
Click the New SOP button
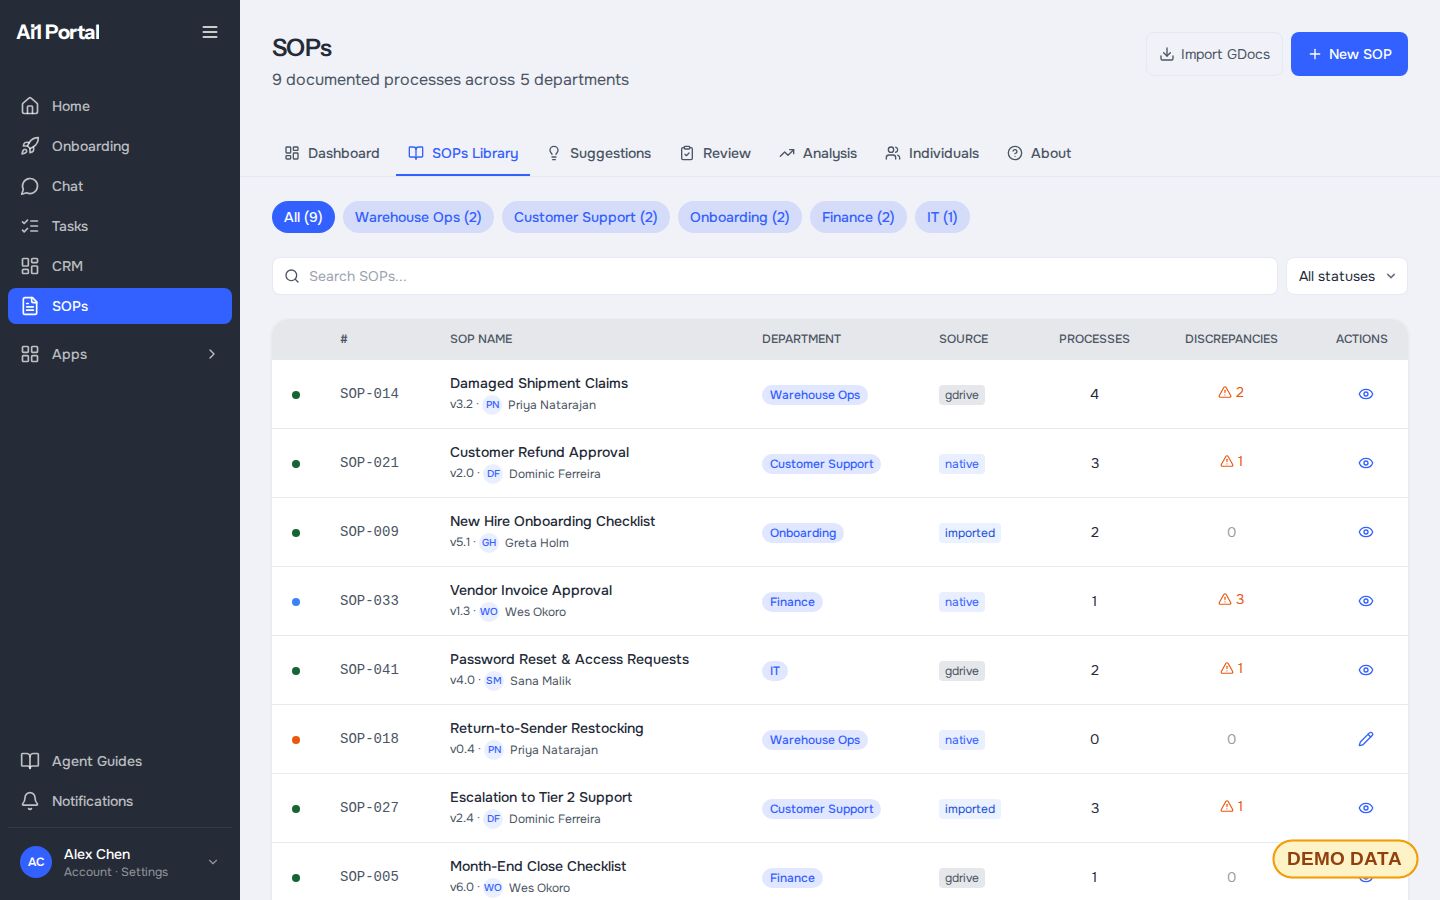(x=1349, y=54)
